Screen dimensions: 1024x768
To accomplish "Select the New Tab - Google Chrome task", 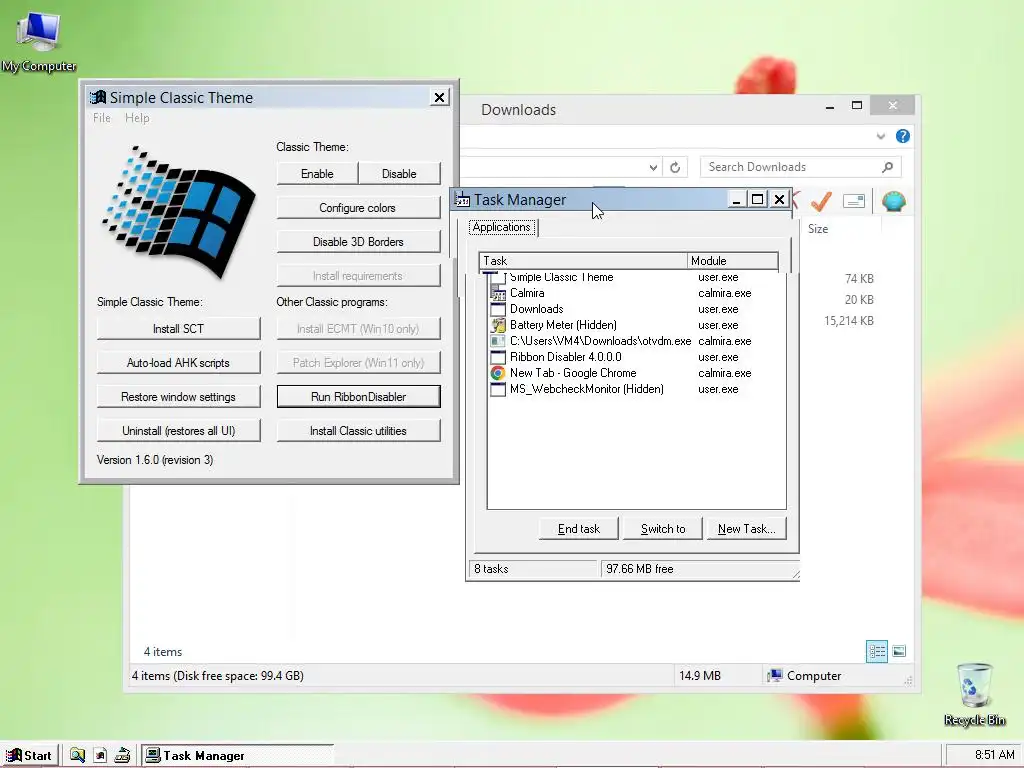I will click(637, 373).
